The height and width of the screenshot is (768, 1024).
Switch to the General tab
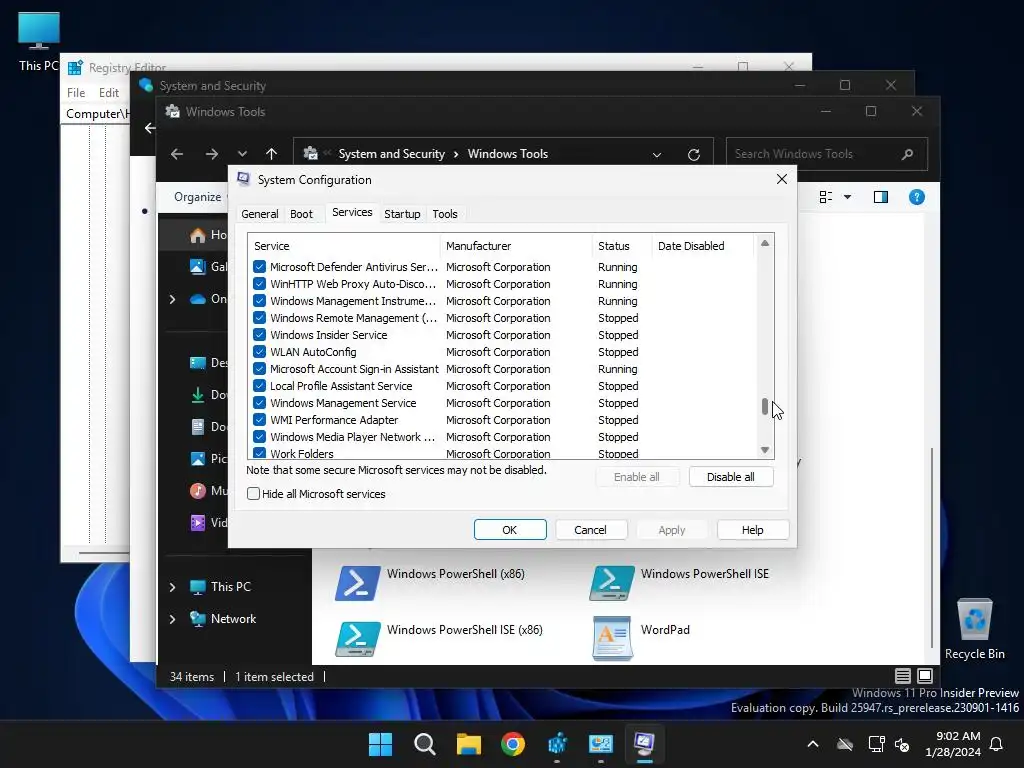coord(259,214)
